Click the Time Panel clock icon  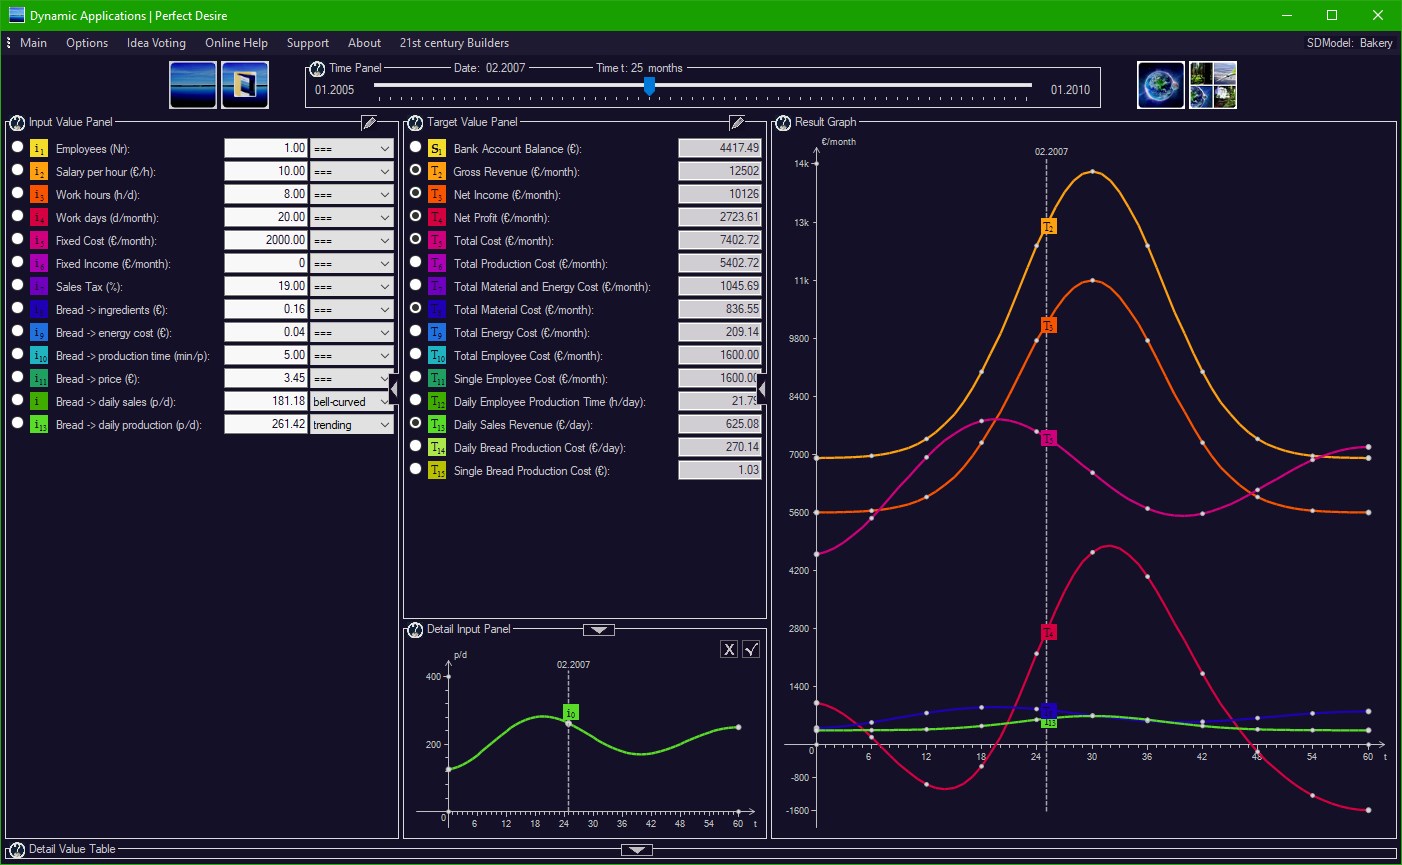click(x=317, y=69)
